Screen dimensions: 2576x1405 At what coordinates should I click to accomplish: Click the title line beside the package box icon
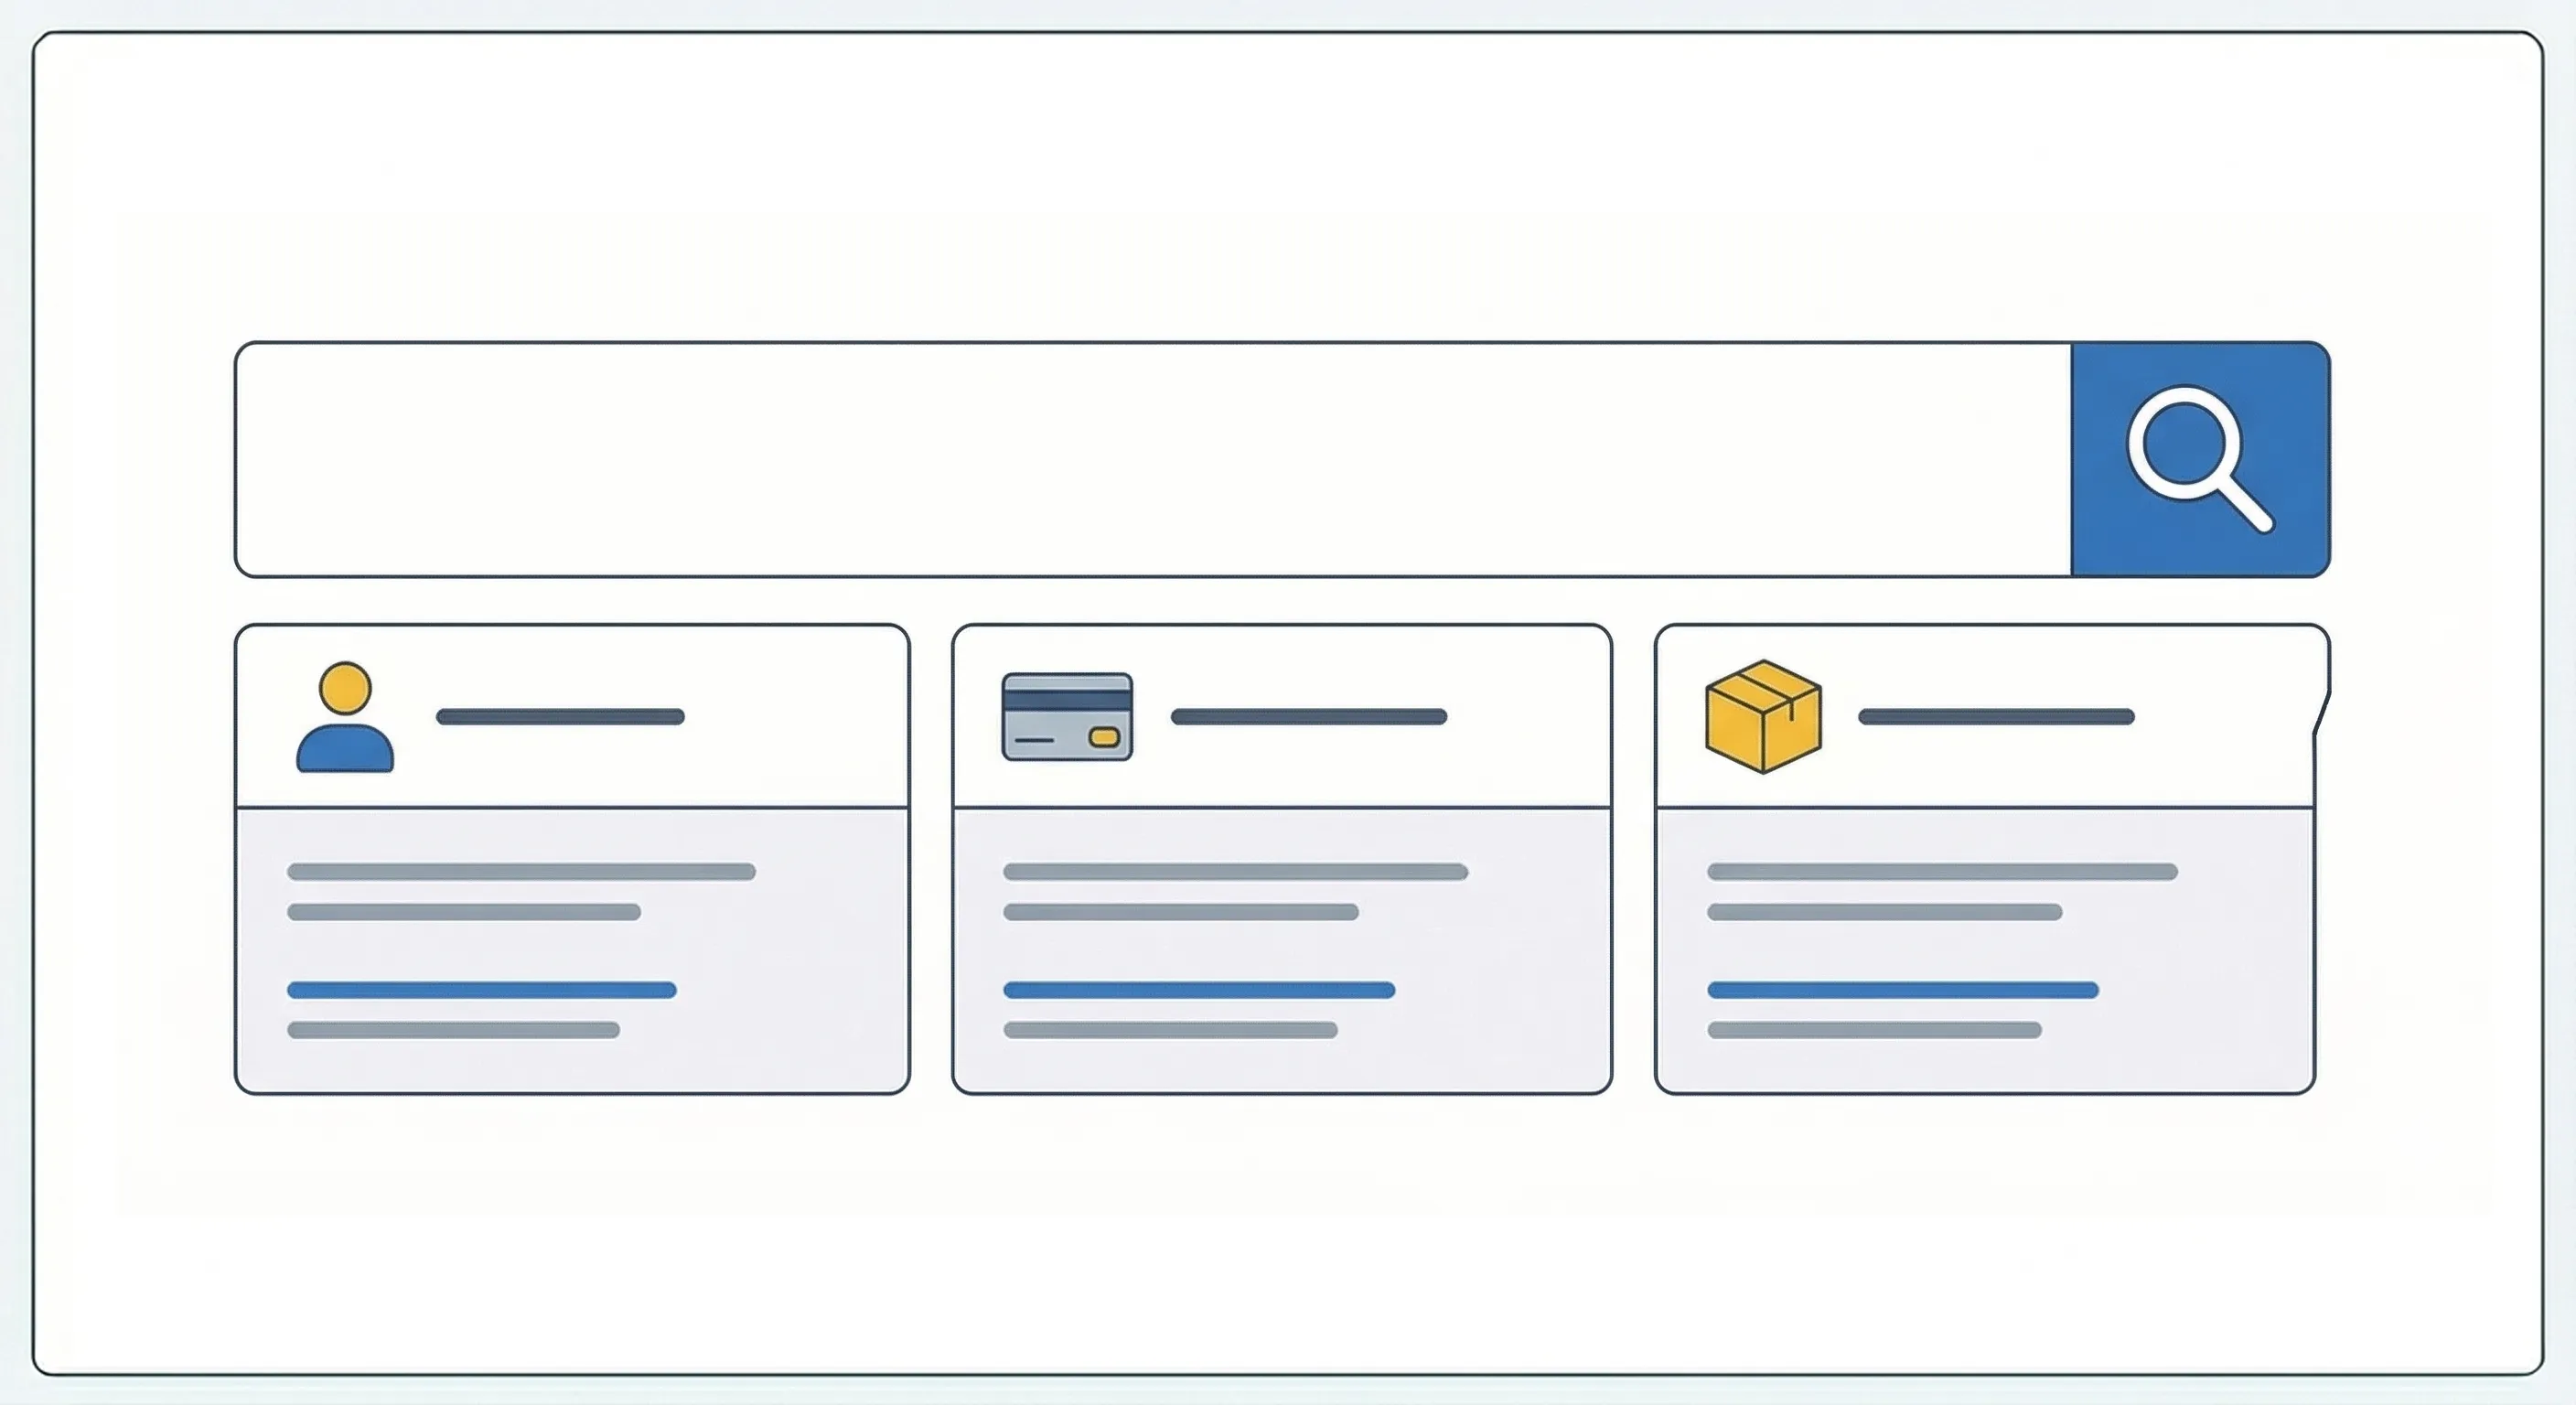point(1996,716)
